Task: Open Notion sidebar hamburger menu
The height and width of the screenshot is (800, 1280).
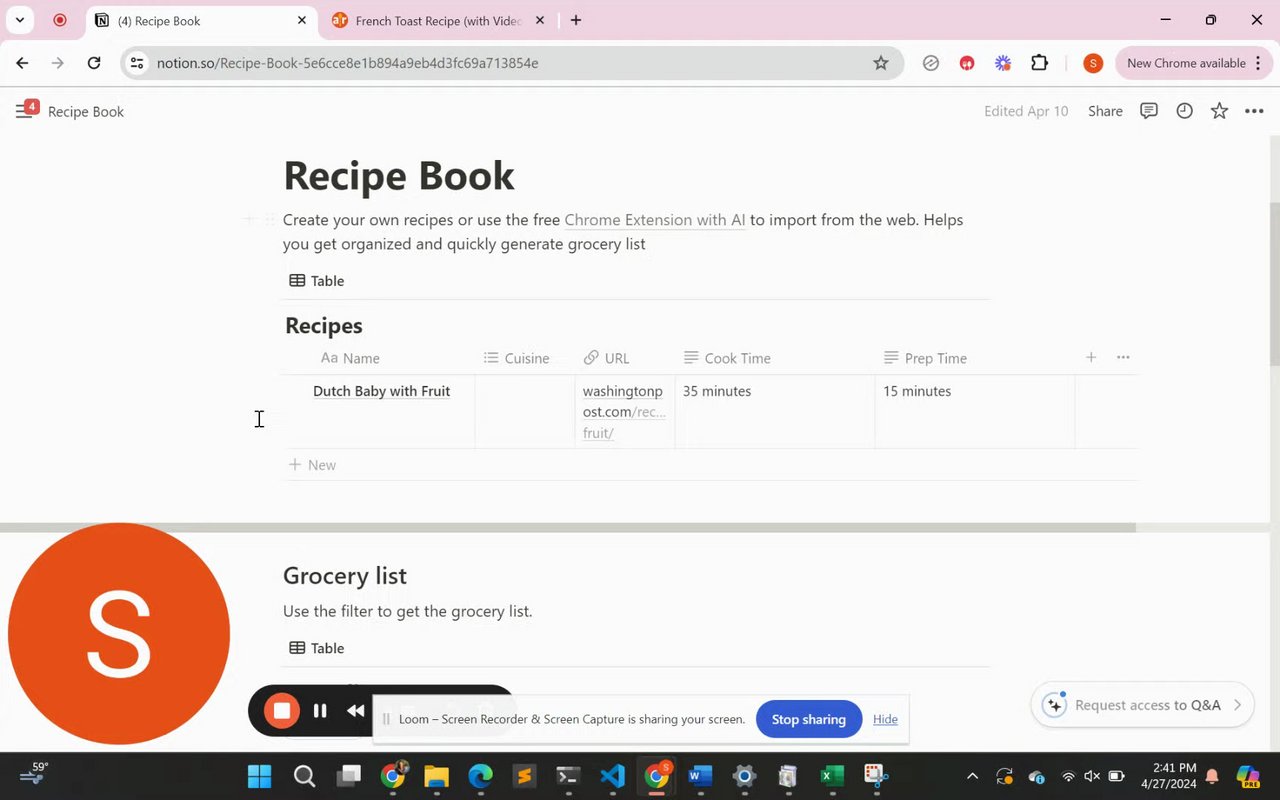Action: (24, 111)
